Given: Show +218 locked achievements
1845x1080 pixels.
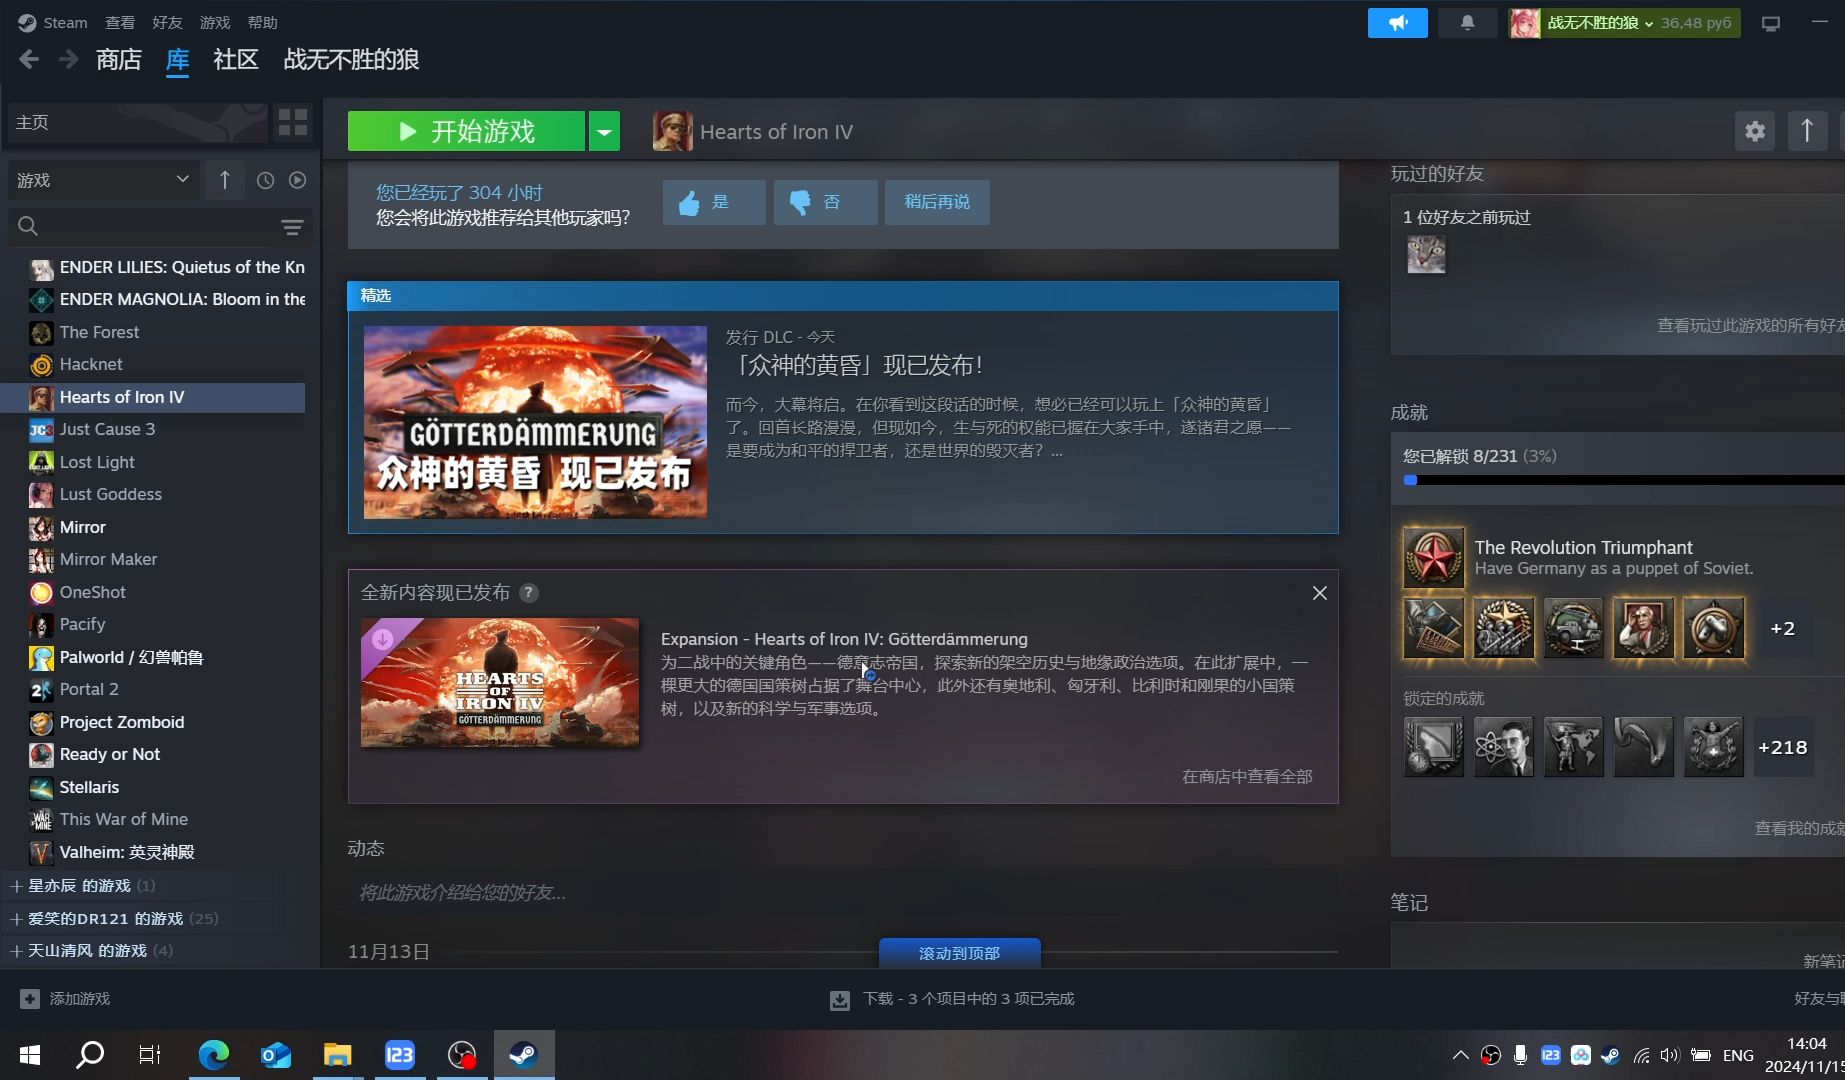Looking at the screenshot, I should (x=1783, y=747).
